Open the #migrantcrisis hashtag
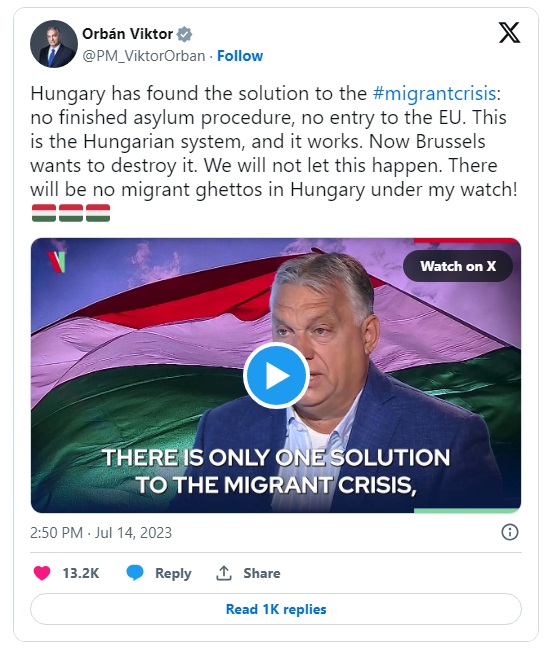The width and height of the screenshot is (557, 659). tap(434, 93)
